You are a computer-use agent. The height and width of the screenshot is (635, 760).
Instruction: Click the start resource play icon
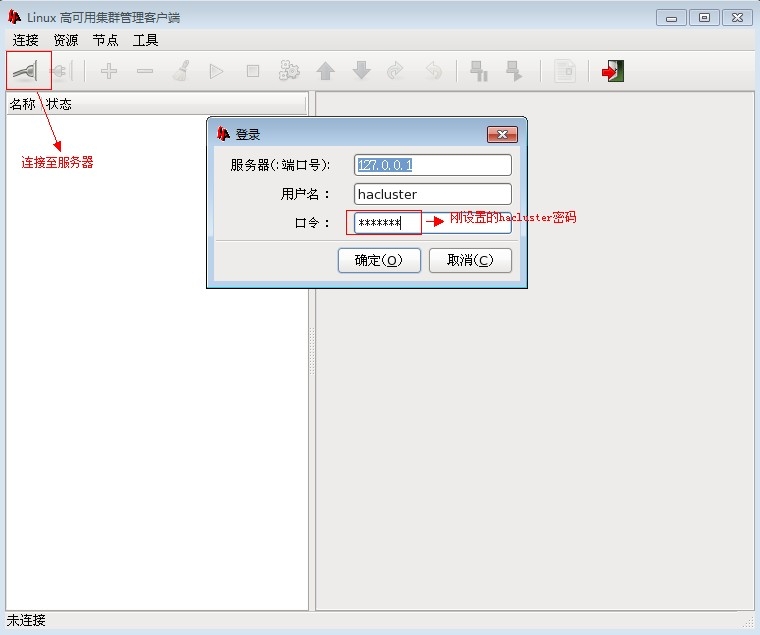[216, 71]
